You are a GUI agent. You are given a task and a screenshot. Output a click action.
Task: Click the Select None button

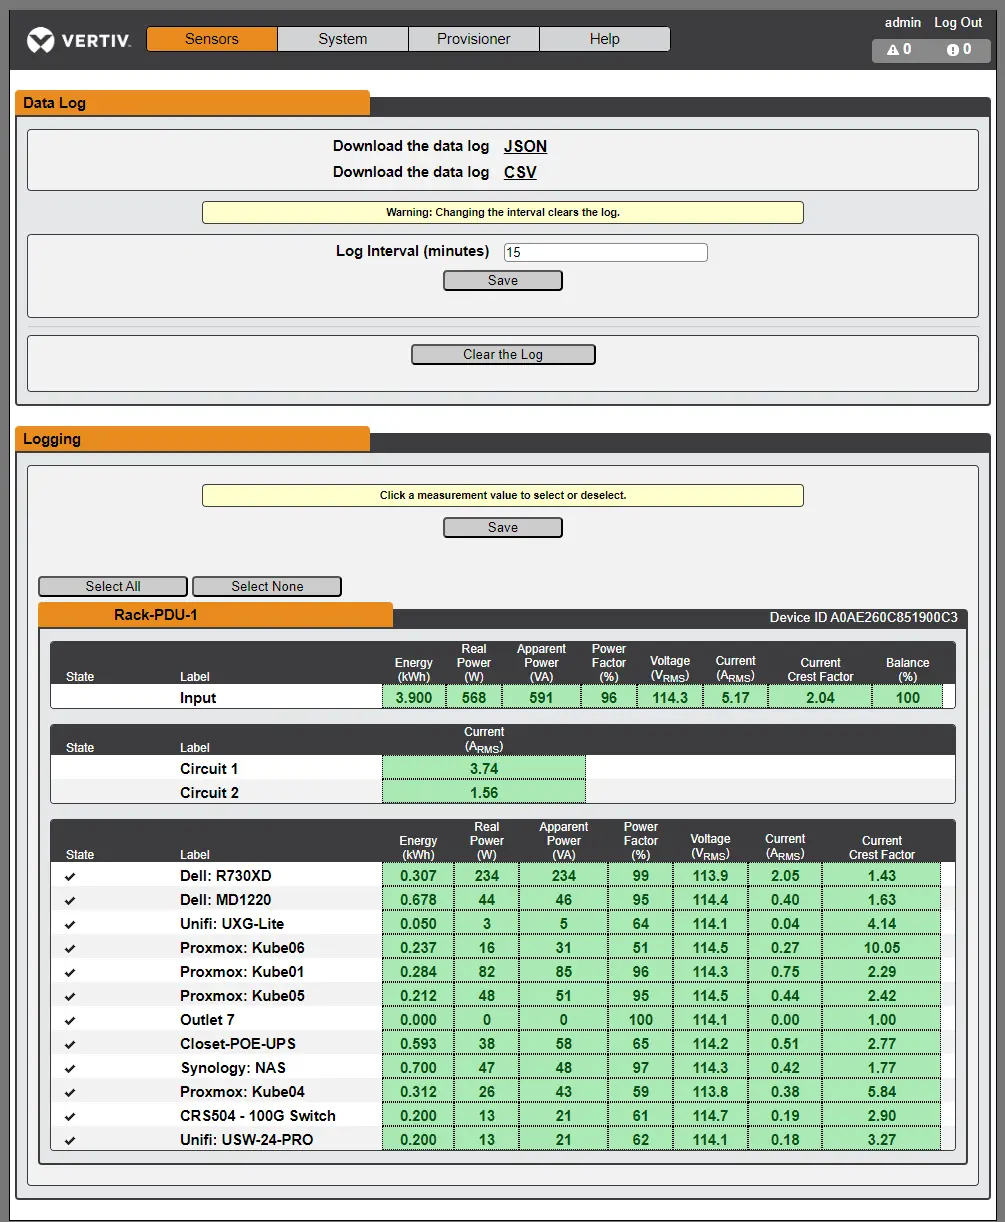(267, 587)
